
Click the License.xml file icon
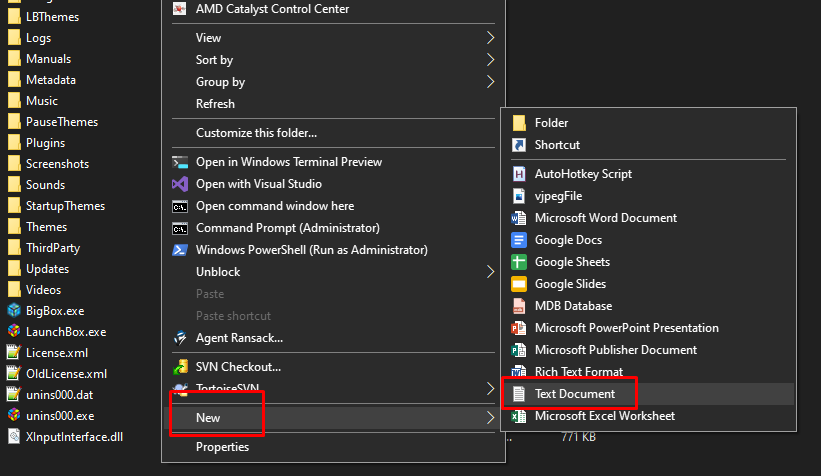coord(14,352)
